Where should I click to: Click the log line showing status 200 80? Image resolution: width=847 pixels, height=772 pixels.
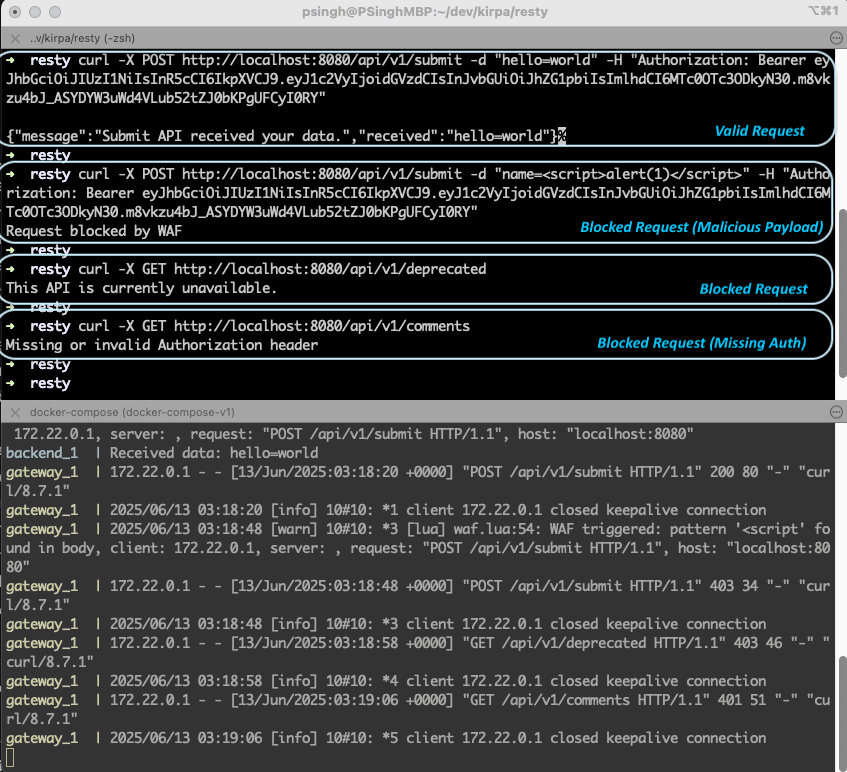pos(418,481)
